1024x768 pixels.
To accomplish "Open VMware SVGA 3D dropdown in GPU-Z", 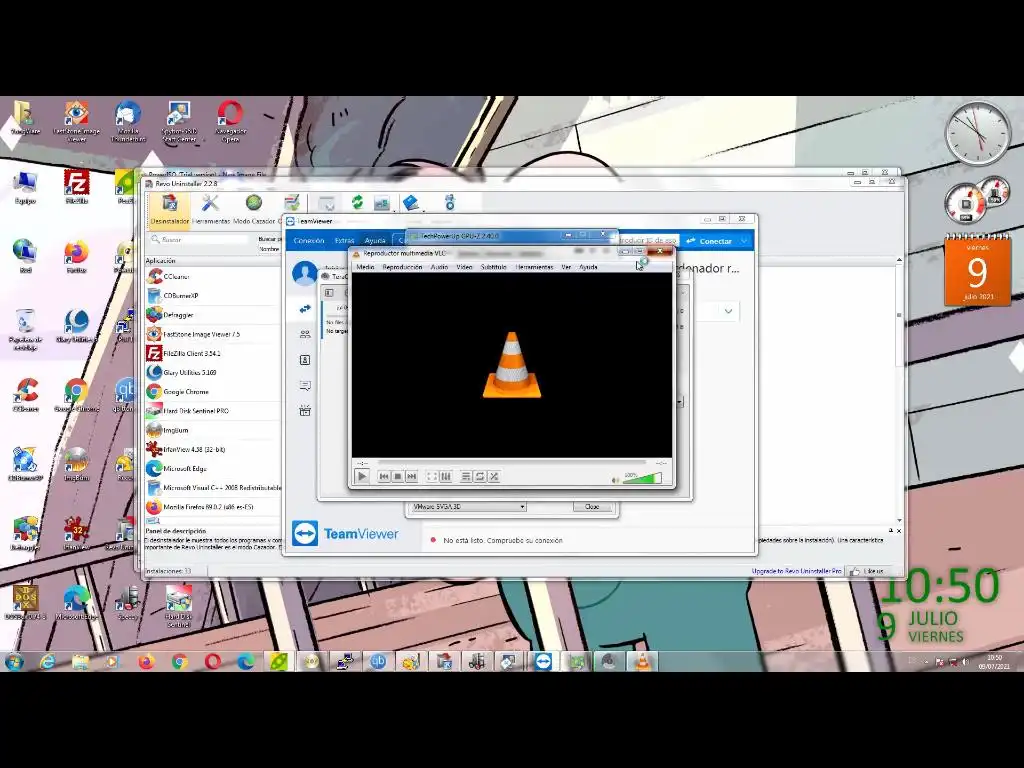I will [468, 507].
